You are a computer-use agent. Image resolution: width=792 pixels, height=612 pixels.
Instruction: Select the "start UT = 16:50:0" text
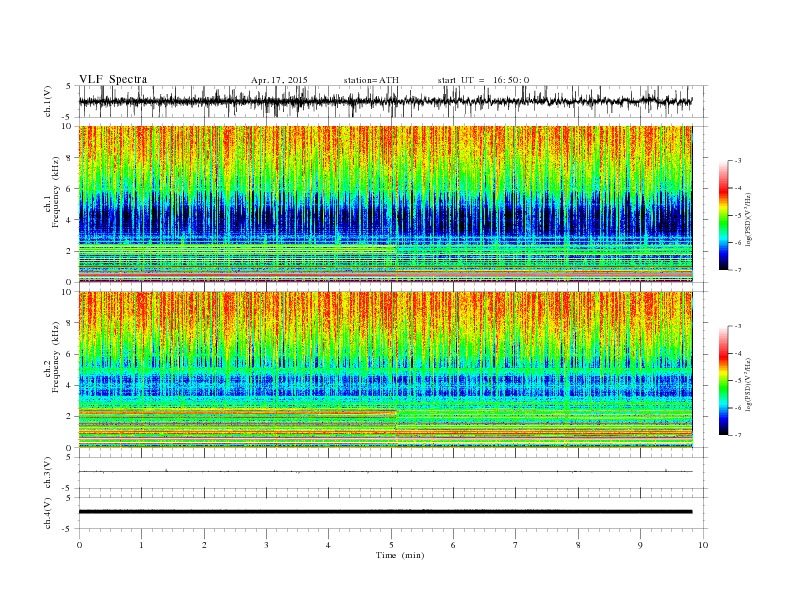[x=483, y=80]
